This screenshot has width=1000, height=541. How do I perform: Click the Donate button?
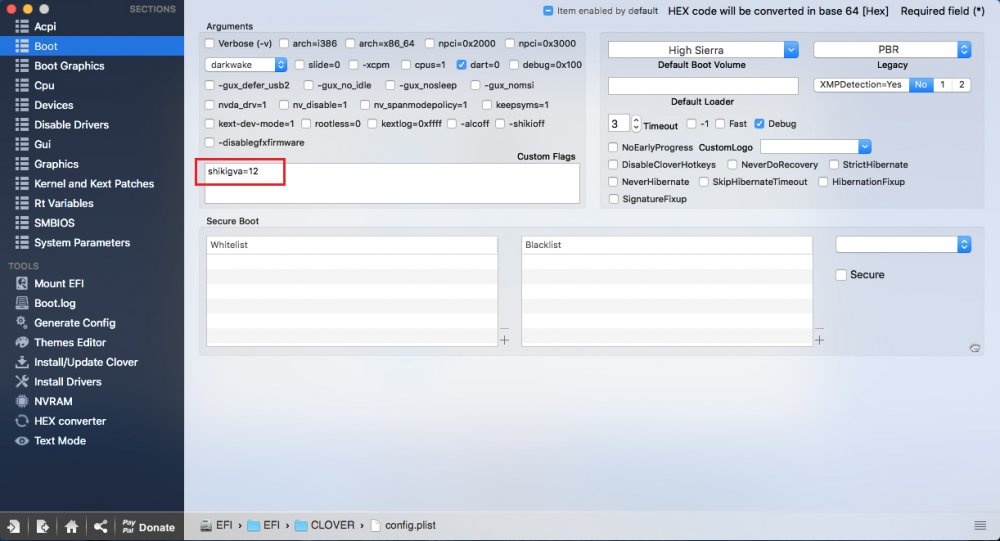click(149, 527)
